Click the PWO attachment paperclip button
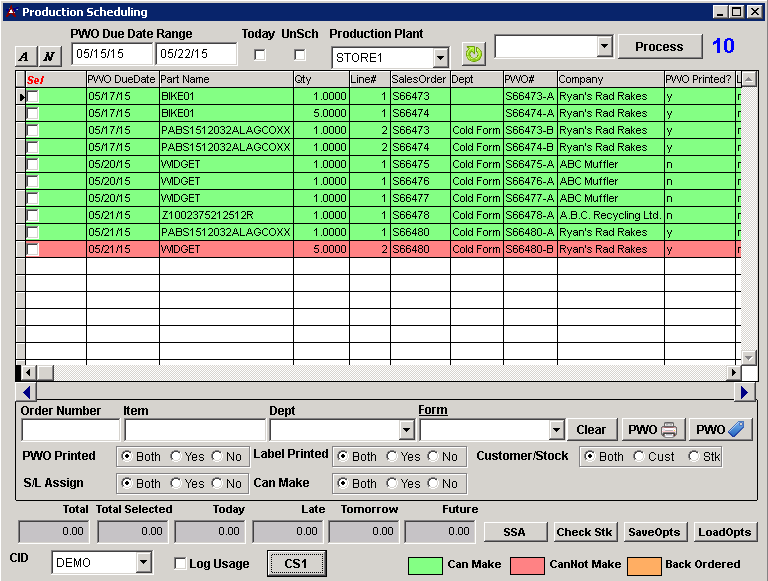768x581 pixels. pos(719,429)
